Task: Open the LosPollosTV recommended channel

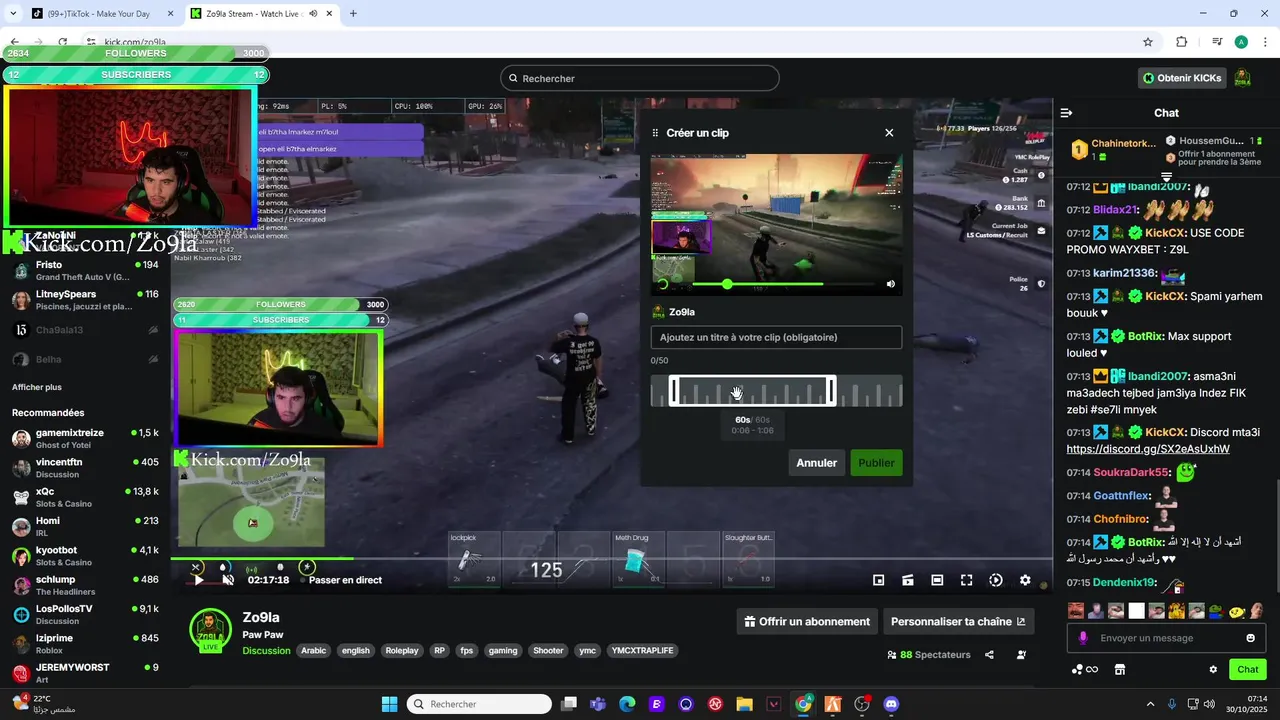Action: pos(85,614)
